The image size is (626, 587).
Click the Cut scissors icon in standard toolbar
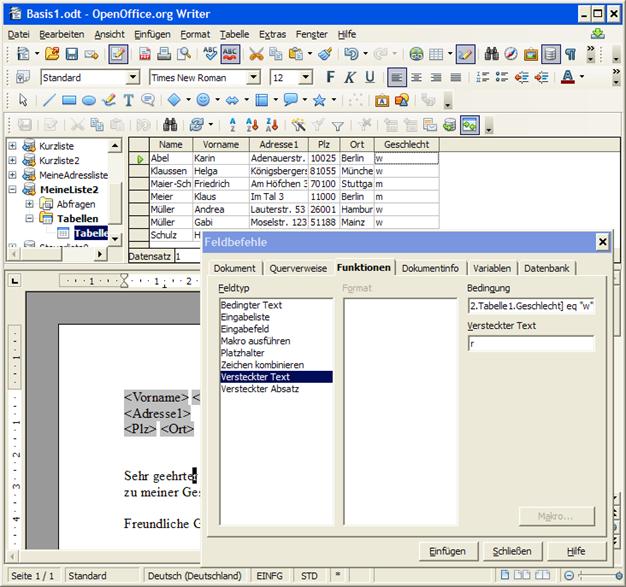pyautogui.click(x=256, y=54)
